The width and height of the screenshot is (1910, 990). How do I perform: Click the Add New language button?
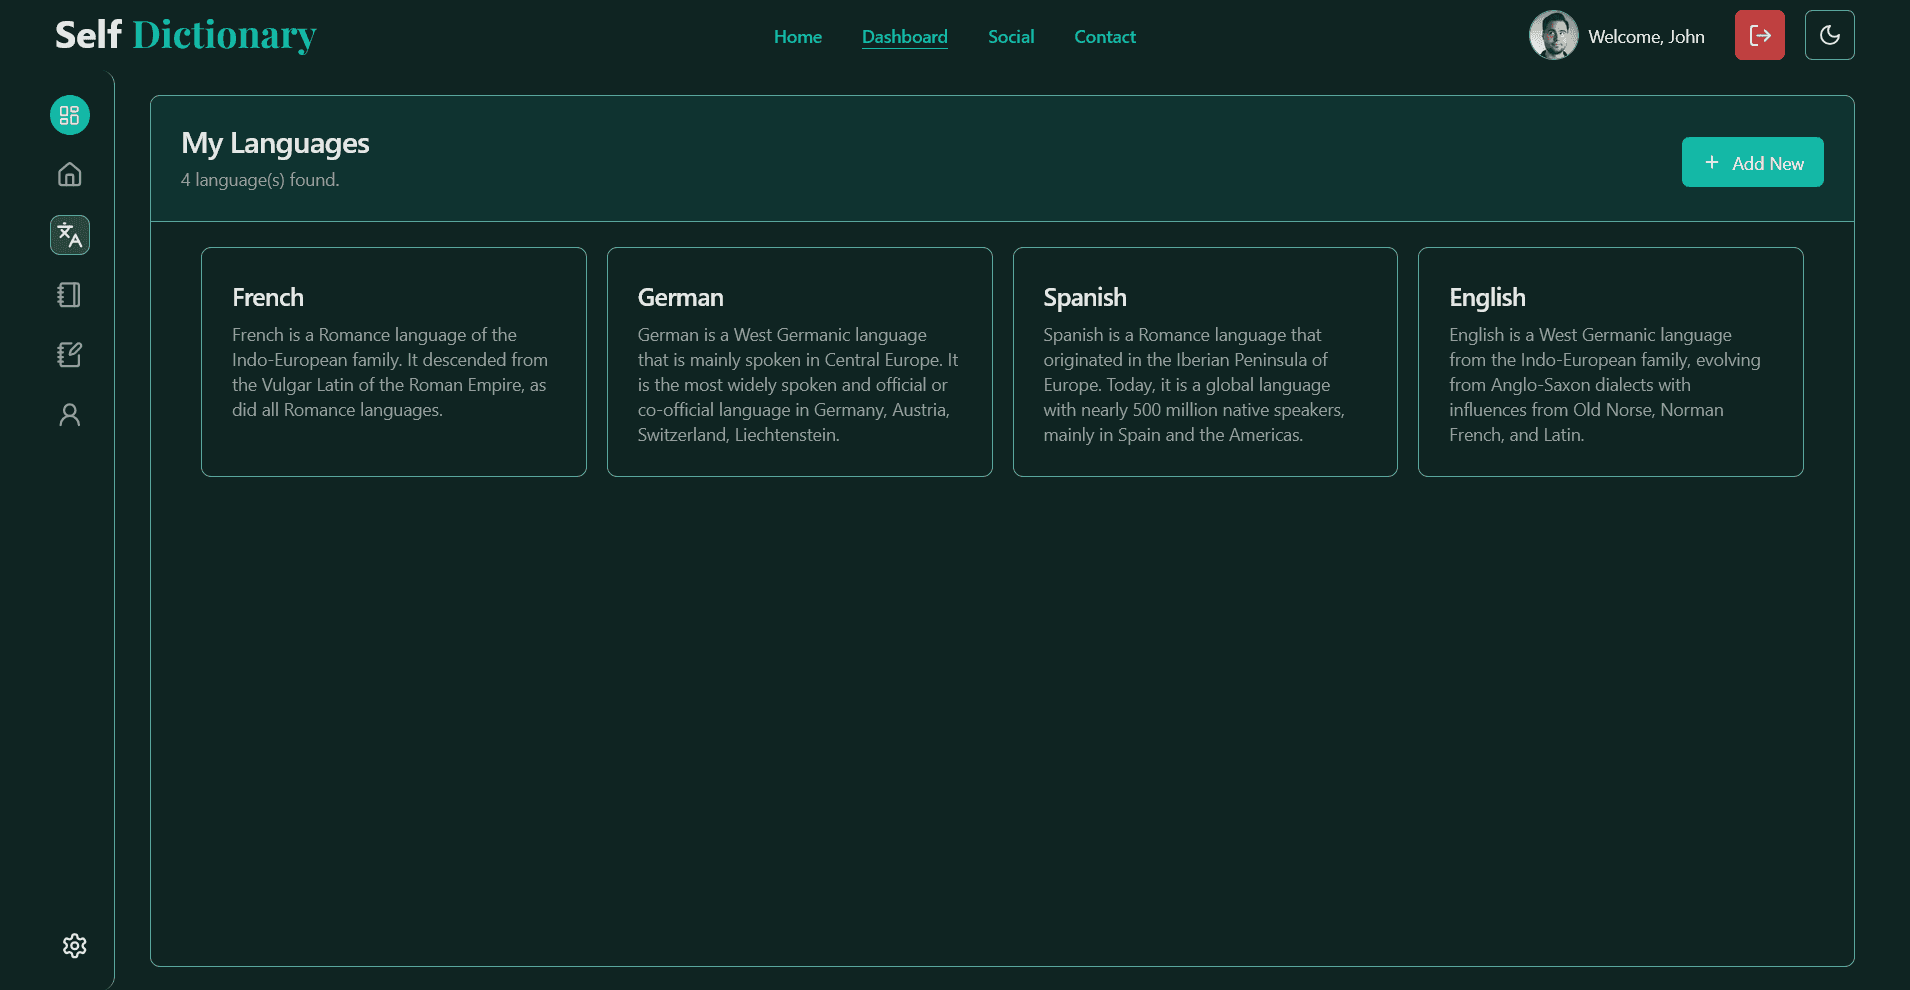(1752, 163)
